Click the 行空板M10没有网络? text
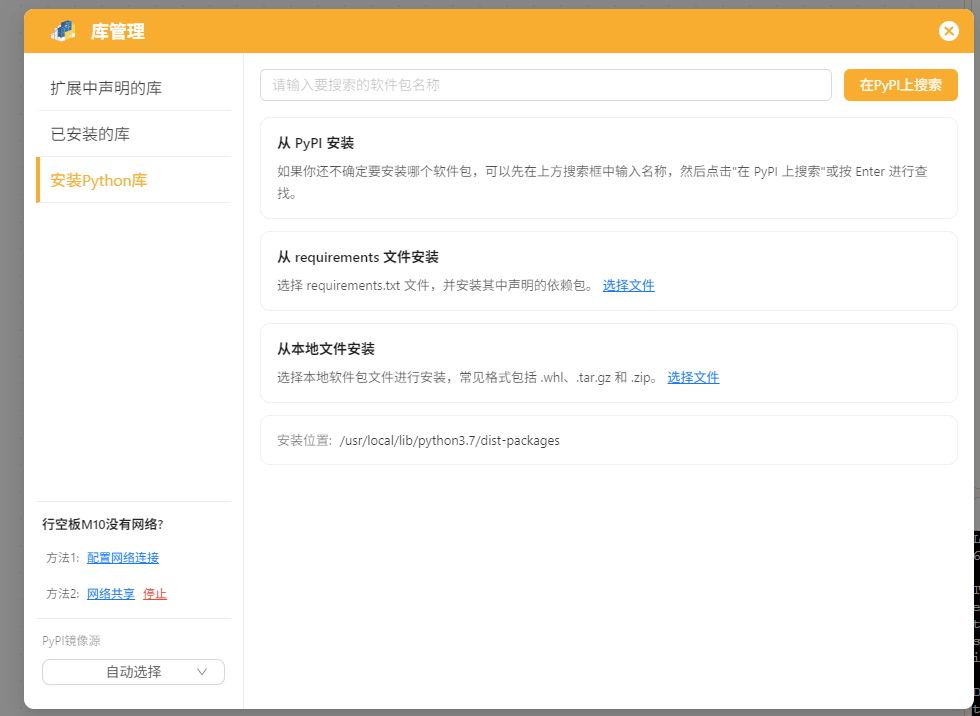This screenshot has width=980, height=716. [x=102, y=524]
